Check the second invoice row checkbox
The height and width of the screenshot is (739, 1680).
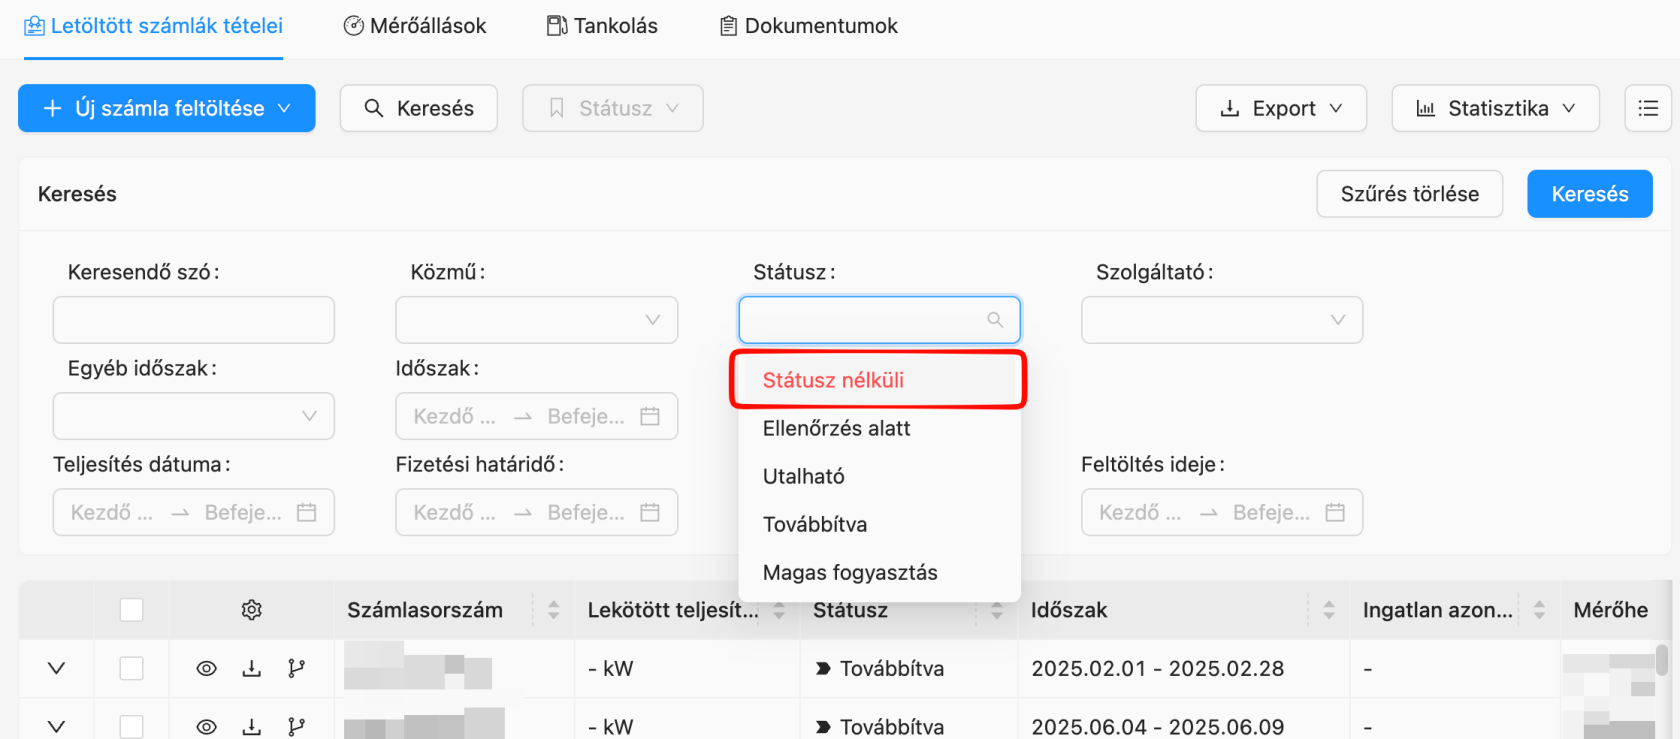(132, 727)
